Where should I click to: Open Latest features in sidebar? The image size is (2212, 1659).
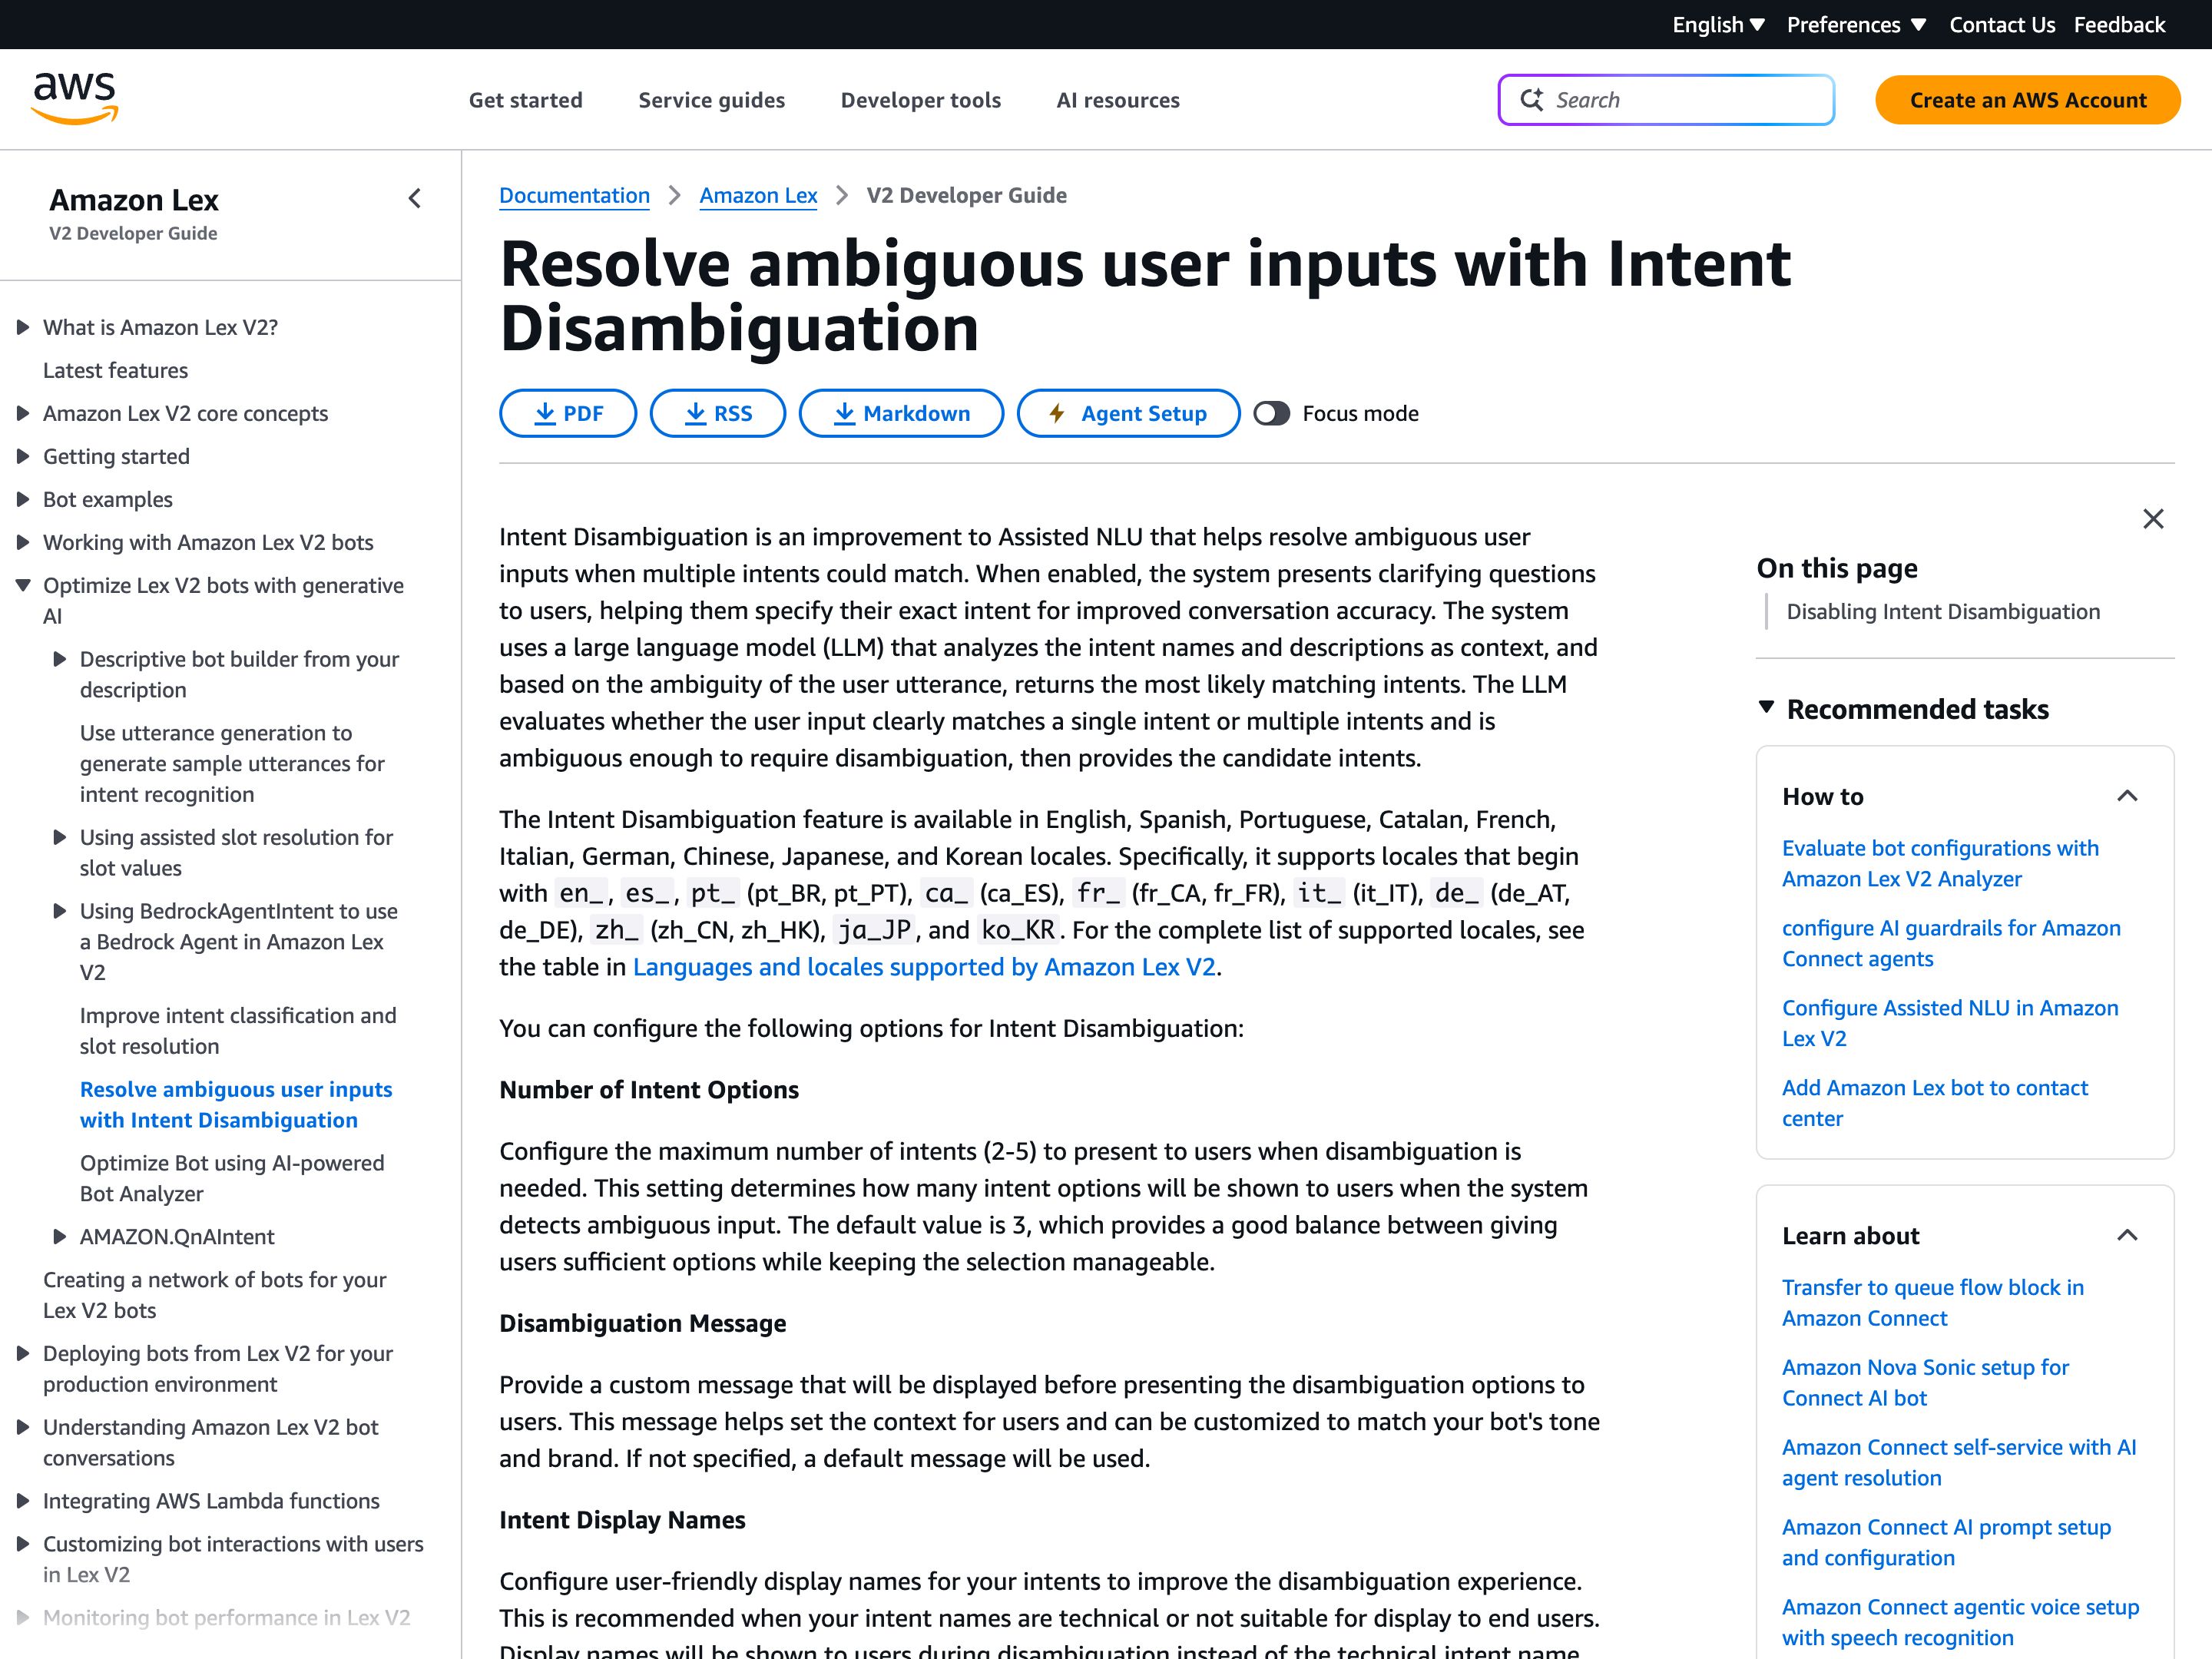[x=115, y=370]
